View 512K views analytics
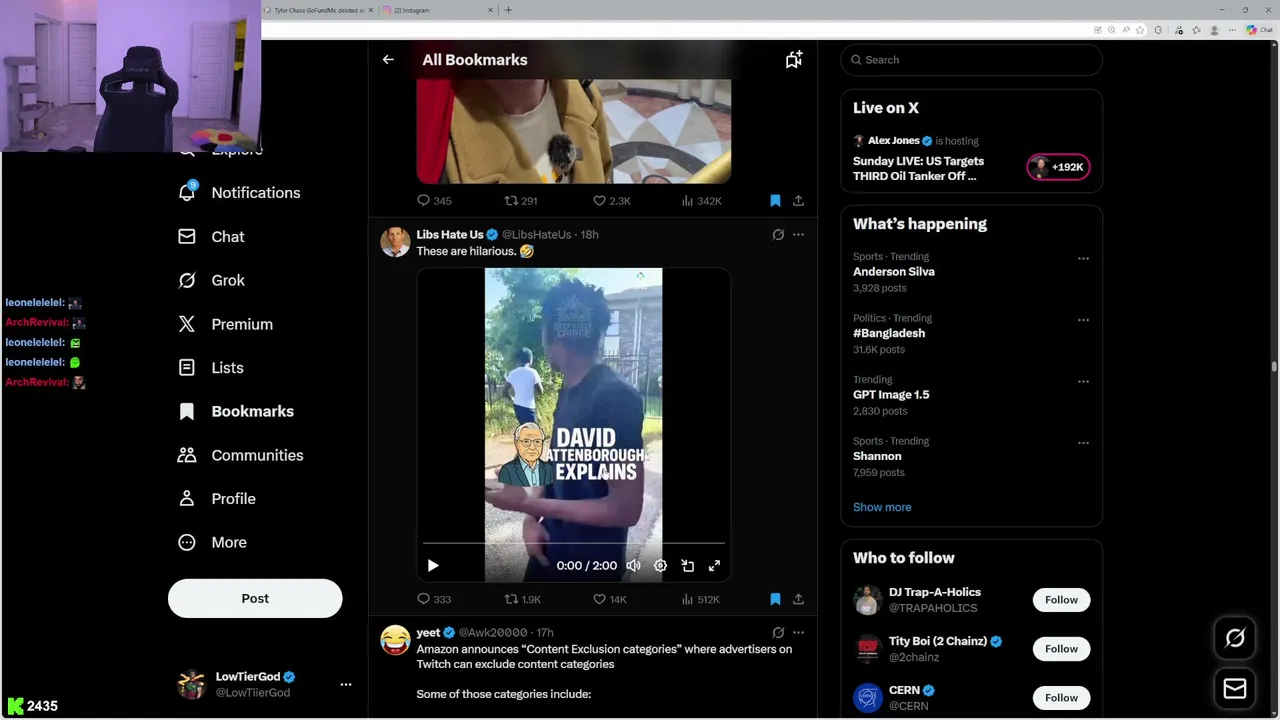Image resolution: width=1280 pixels, height=720 pixels. click(700, 599)
